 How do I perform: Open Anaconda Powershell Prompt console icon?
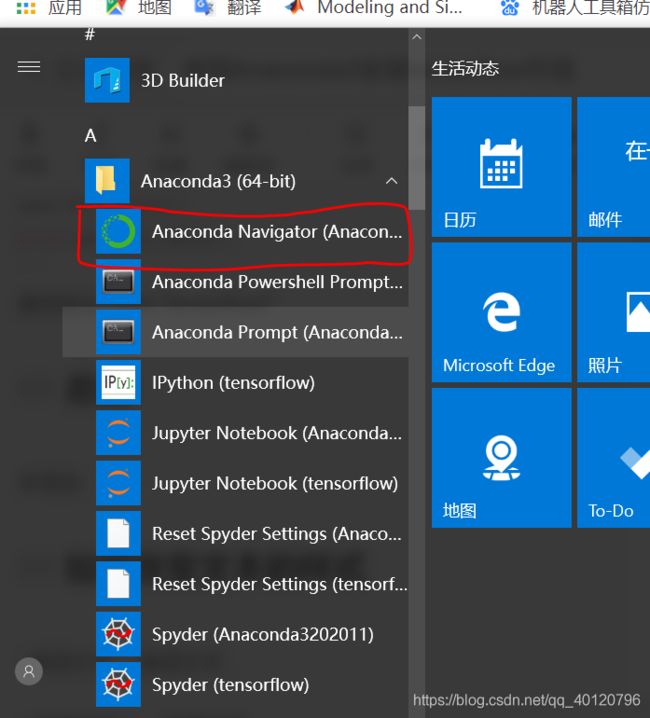tap(118, 282)
